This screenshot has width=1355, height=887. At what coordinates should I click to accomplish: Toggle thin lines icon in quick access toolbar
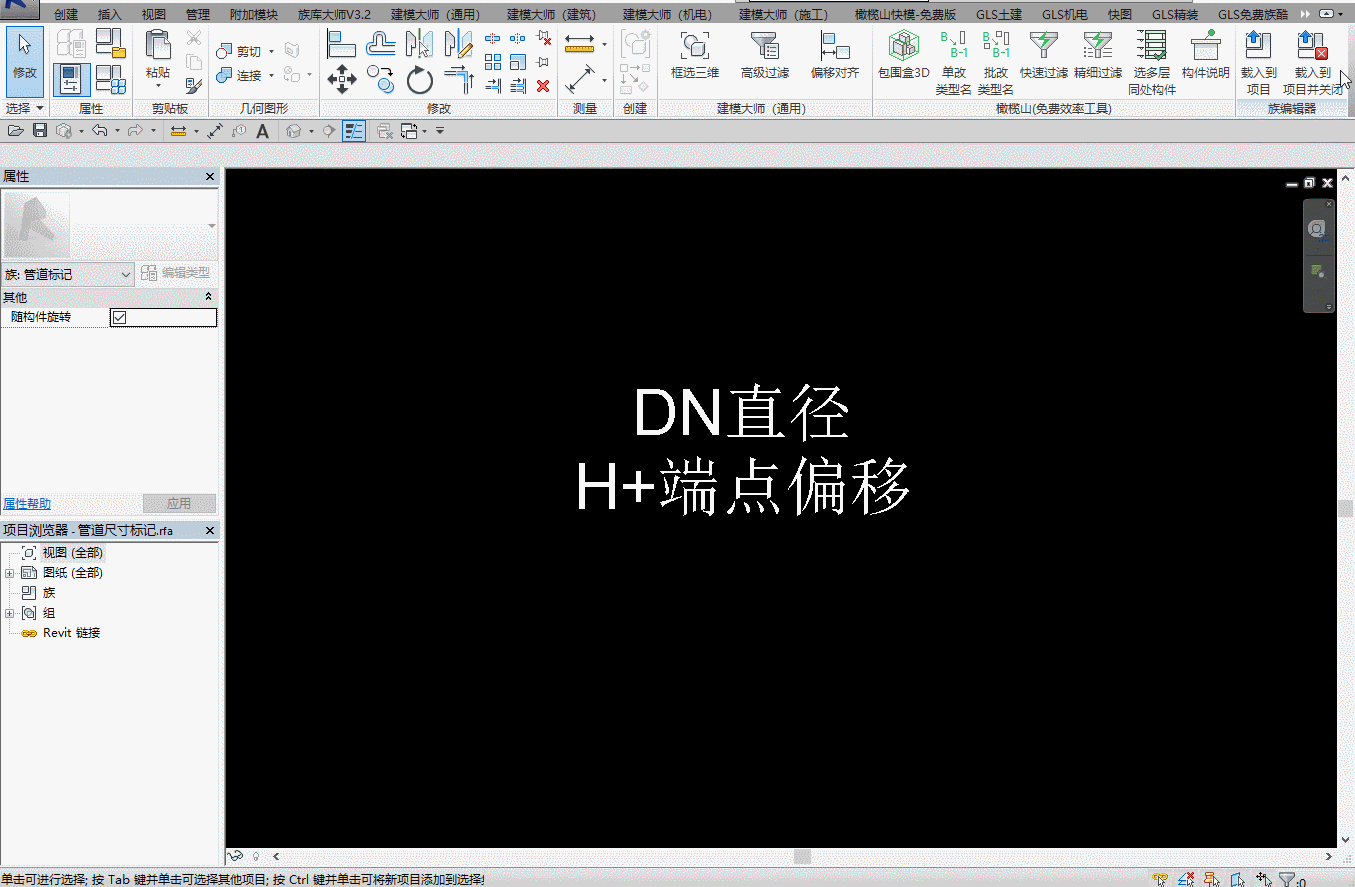354,131
